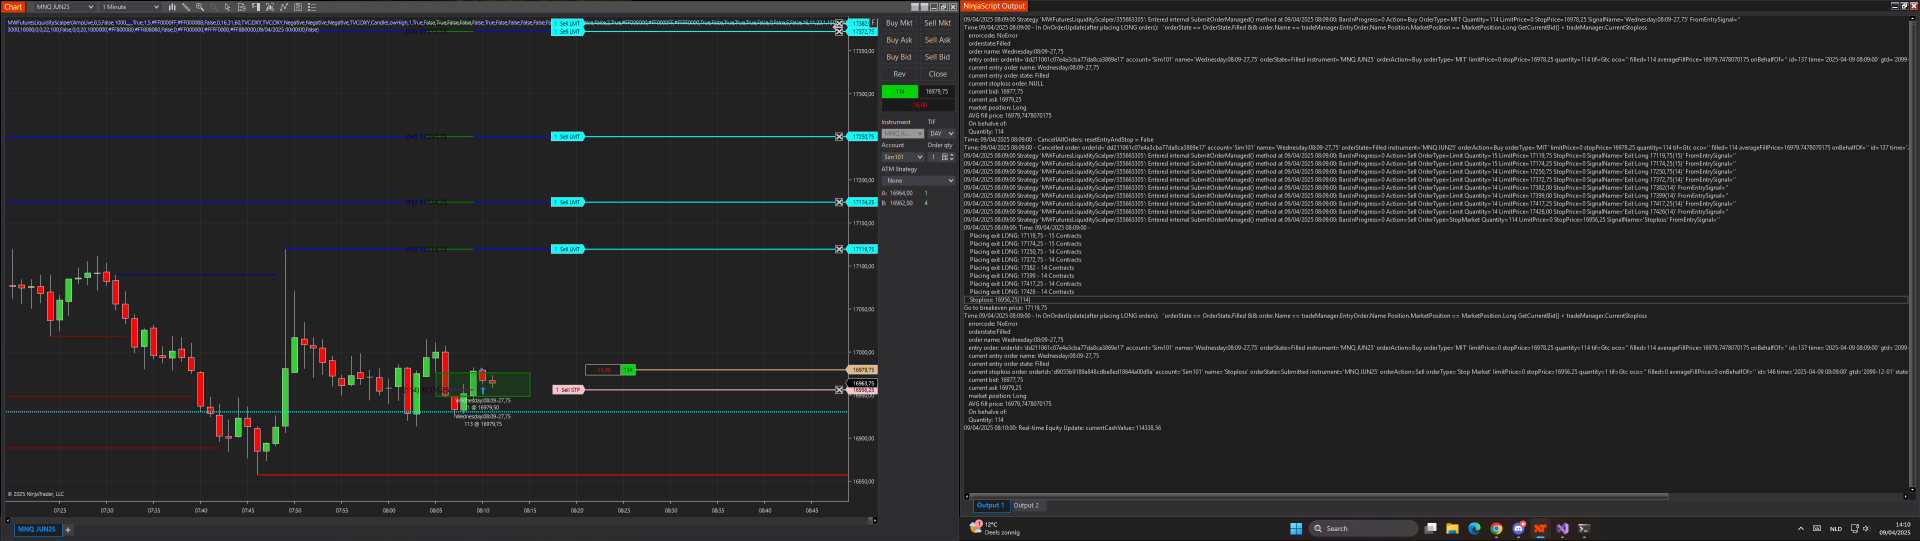Screen dimensions: 1920x541
Task: Open the order qty calculator icon
Action: click(944, 157)
